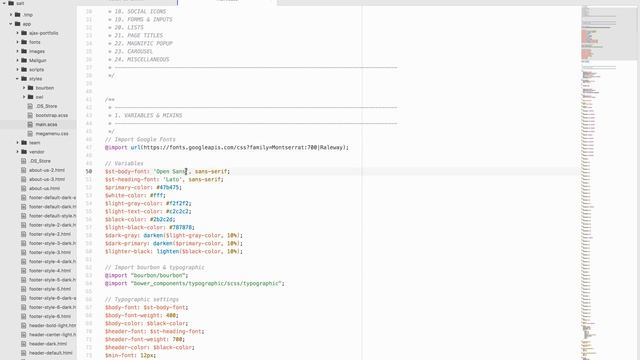640x360 pixels.
Task: Click the scripts folder icon
Action: 24,69
